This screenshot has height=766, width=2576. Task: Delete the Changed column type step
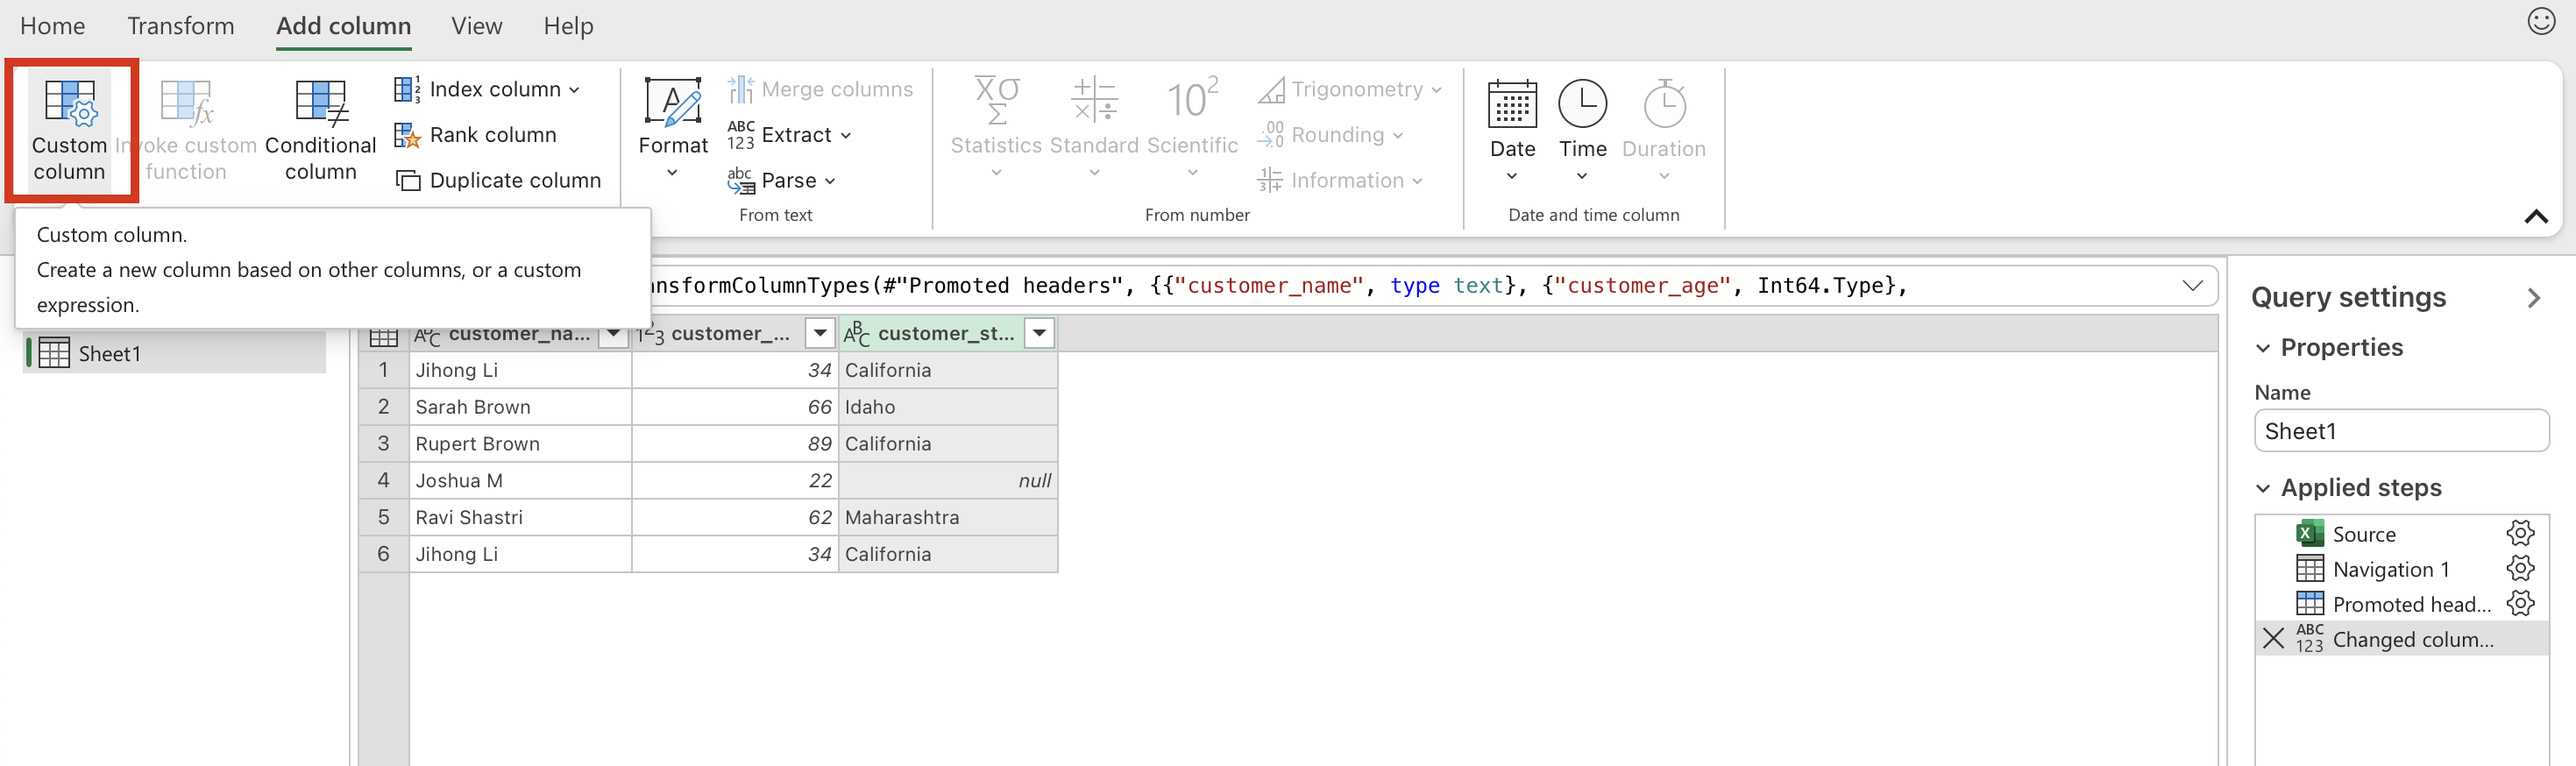click(x=2273, y=639)
